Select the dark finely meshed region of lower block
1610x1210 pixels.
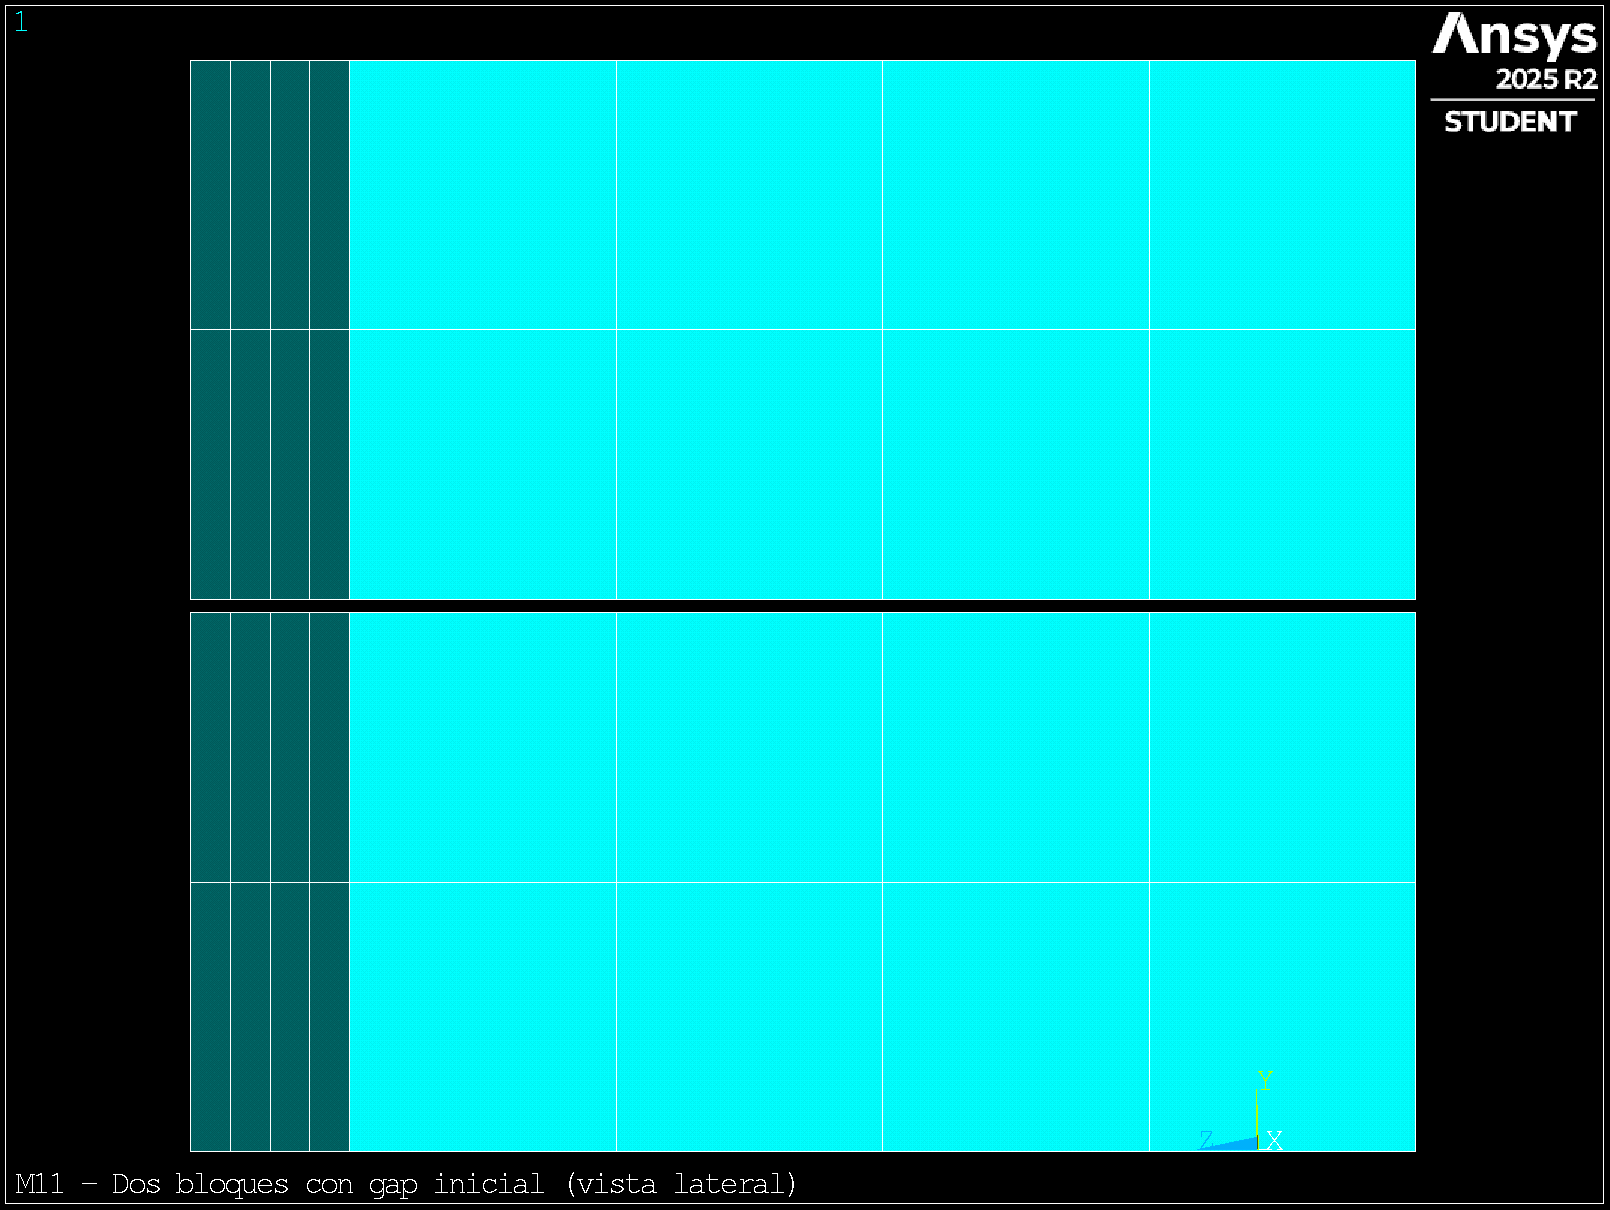pos(270,882)
